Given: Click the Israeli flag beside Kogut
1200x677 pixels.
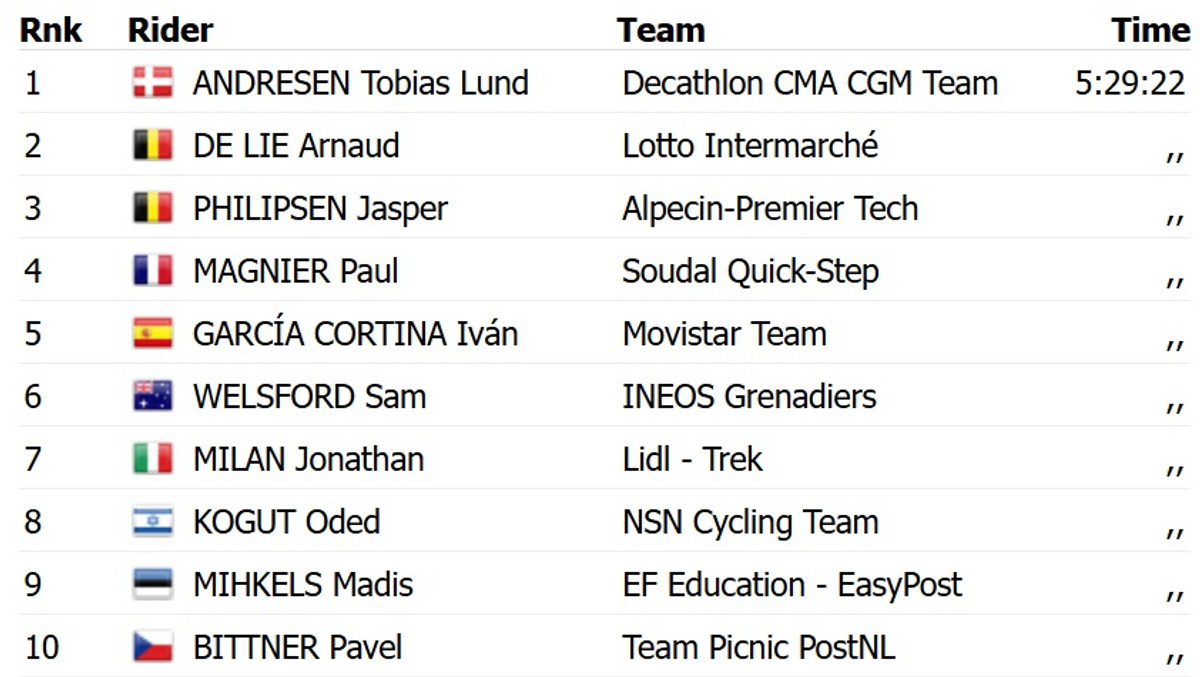Looking at the screenshot, I should [x=153, y=522].
